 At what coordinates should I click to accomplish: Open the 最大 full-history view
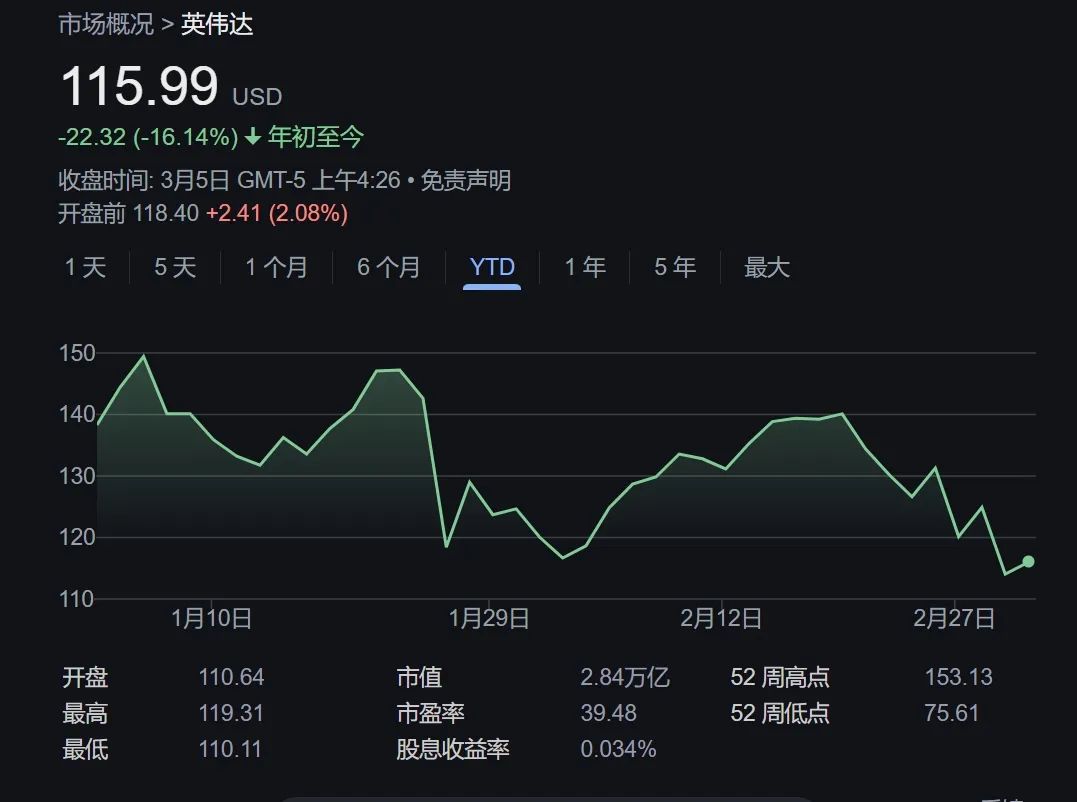pos(765,267)
